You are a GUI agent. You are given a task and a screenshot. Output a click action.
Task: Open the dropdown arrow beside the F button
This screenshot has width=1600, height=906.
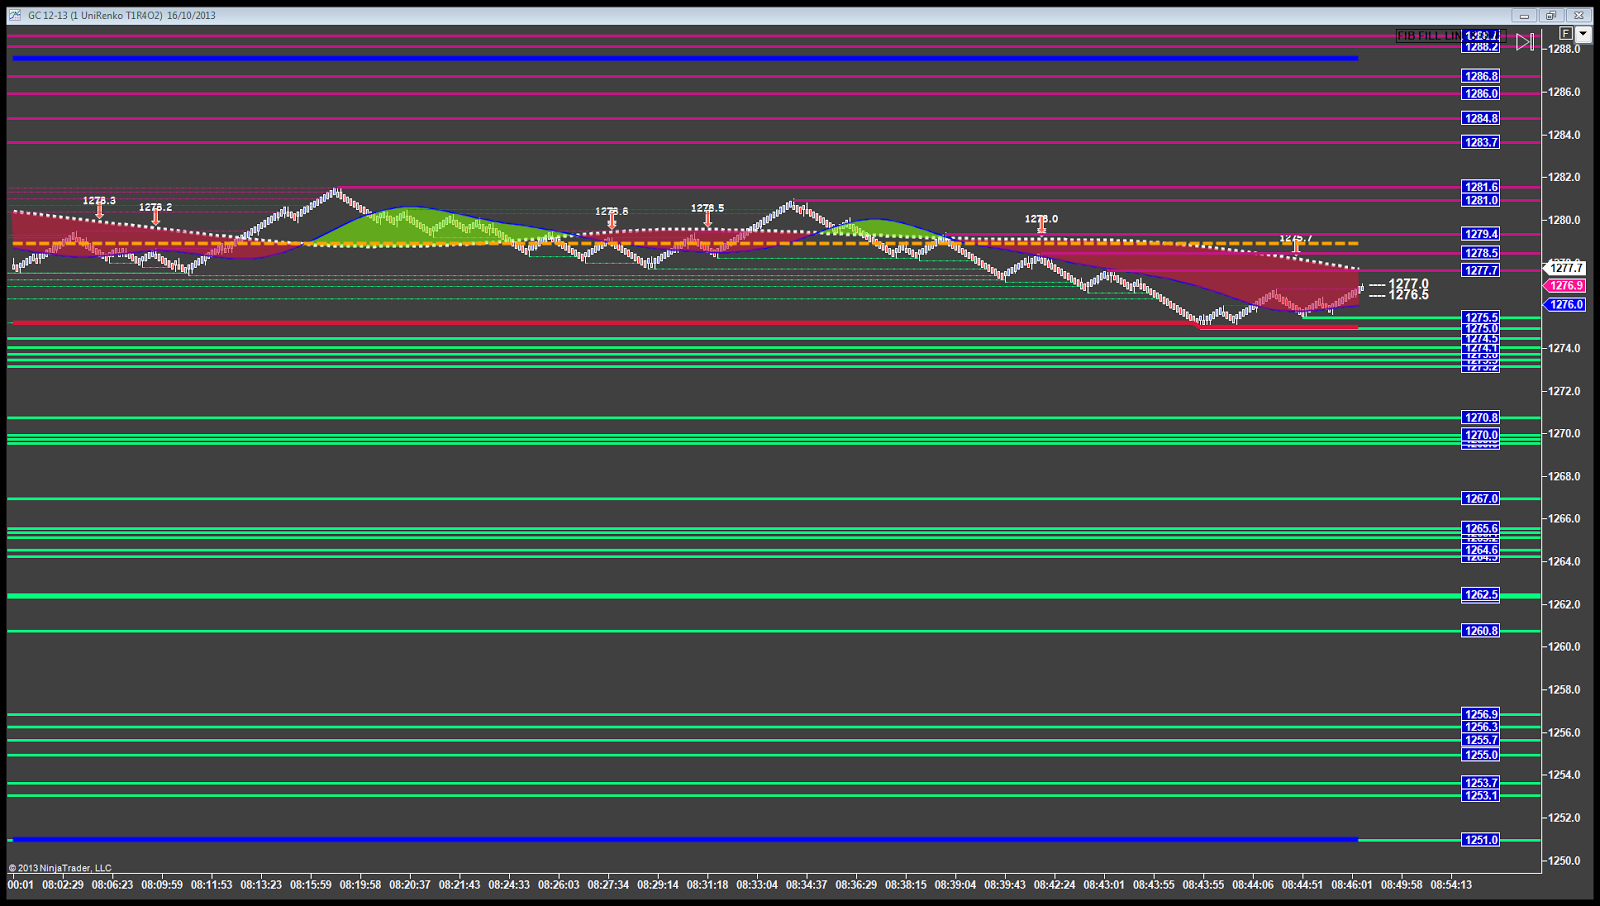click(x=1582, y=33)
